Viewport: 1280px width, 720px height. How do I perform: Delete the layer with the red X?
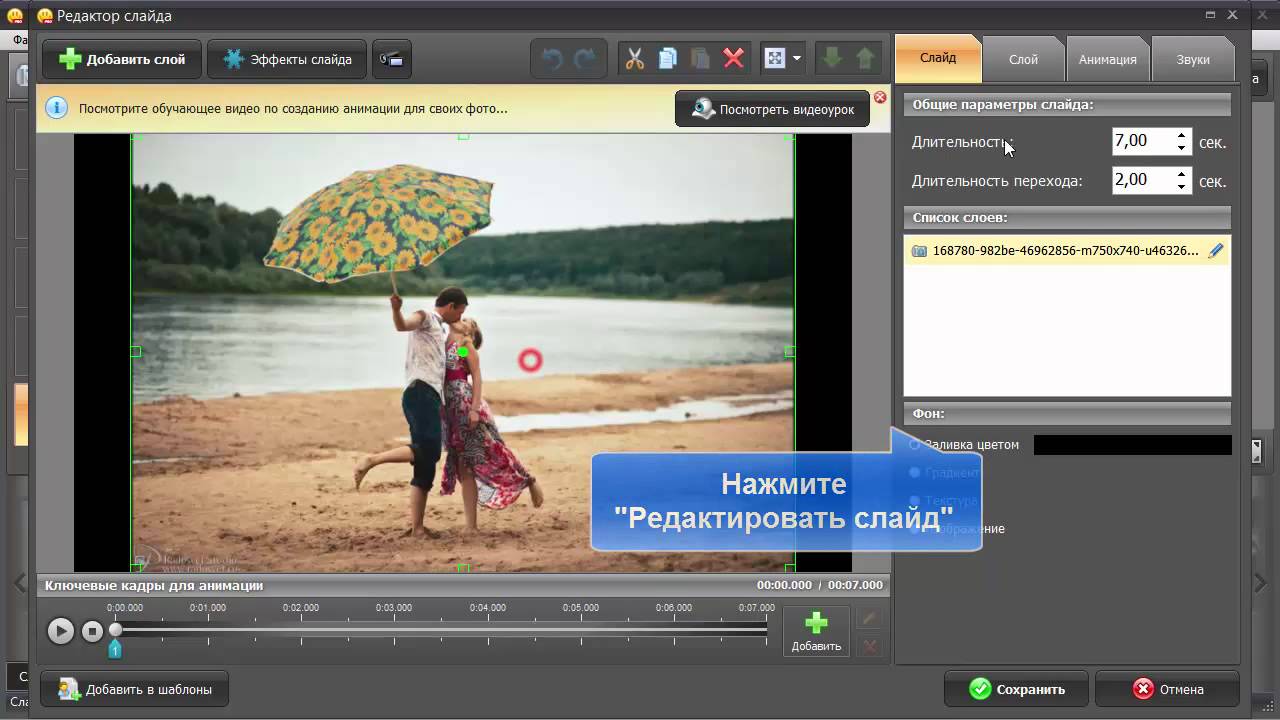point(734,59)
